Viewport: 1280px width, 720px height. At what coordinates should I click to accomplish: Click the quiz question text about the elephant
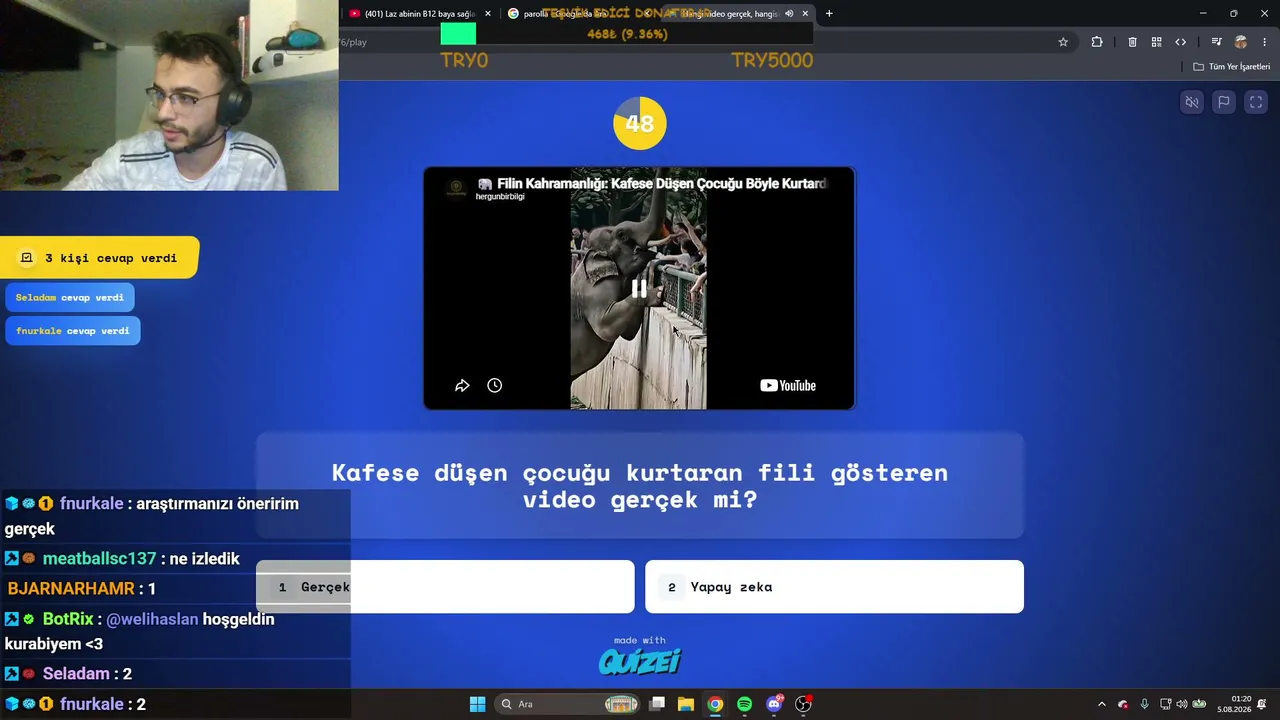[640, 486]
